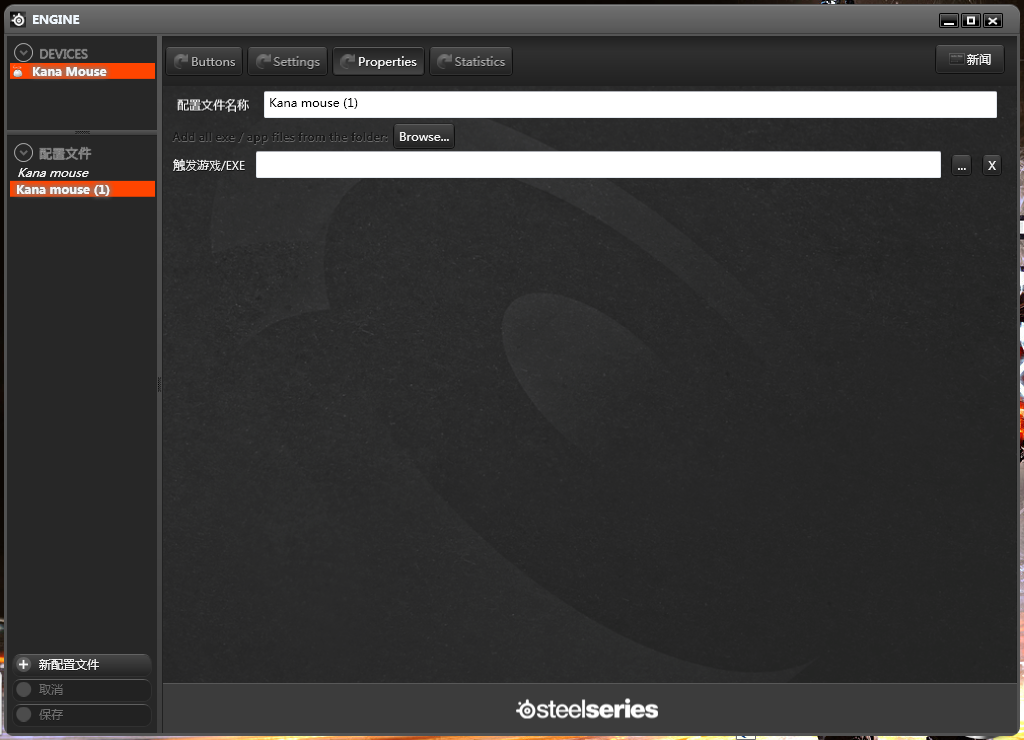The width and height of the screenshot is (1024, 740).
Task: Click the ENGINE app icon in title bar
Action: [18, 20]
